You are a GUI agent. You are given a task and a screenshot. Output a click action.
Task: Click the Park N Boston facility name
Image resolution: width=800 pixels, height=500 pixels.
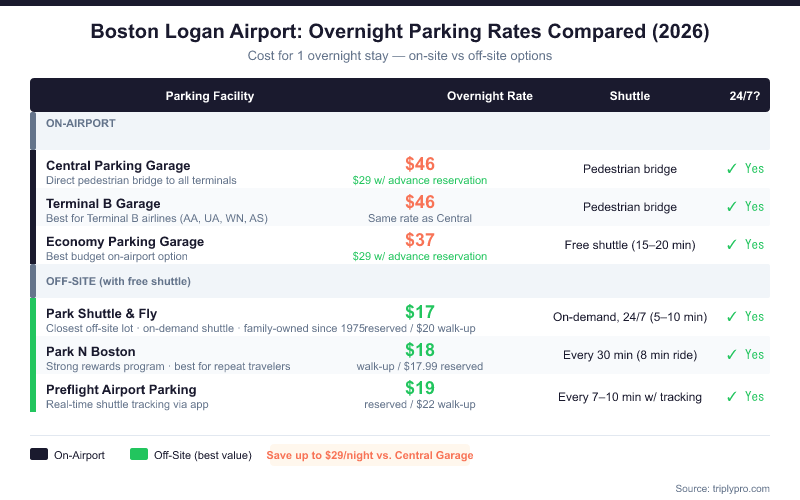pyautogui.click(x=91, y=351)
